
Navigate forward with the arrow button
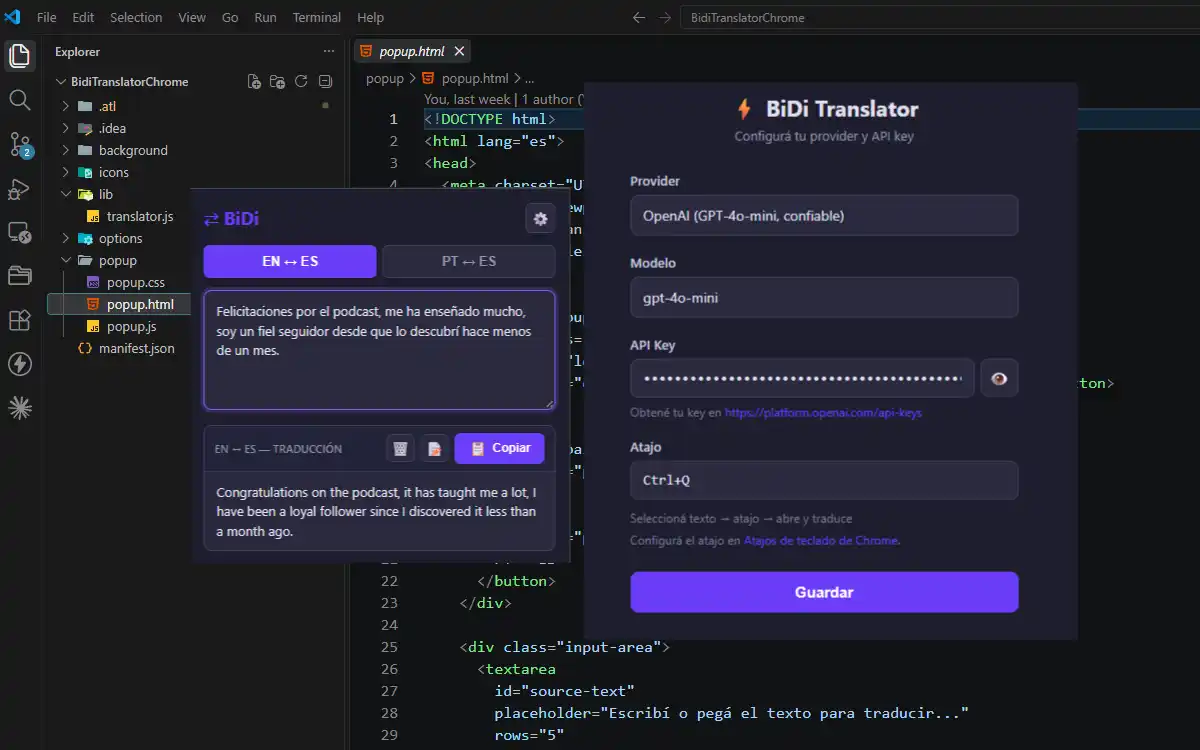pos(665,18)
